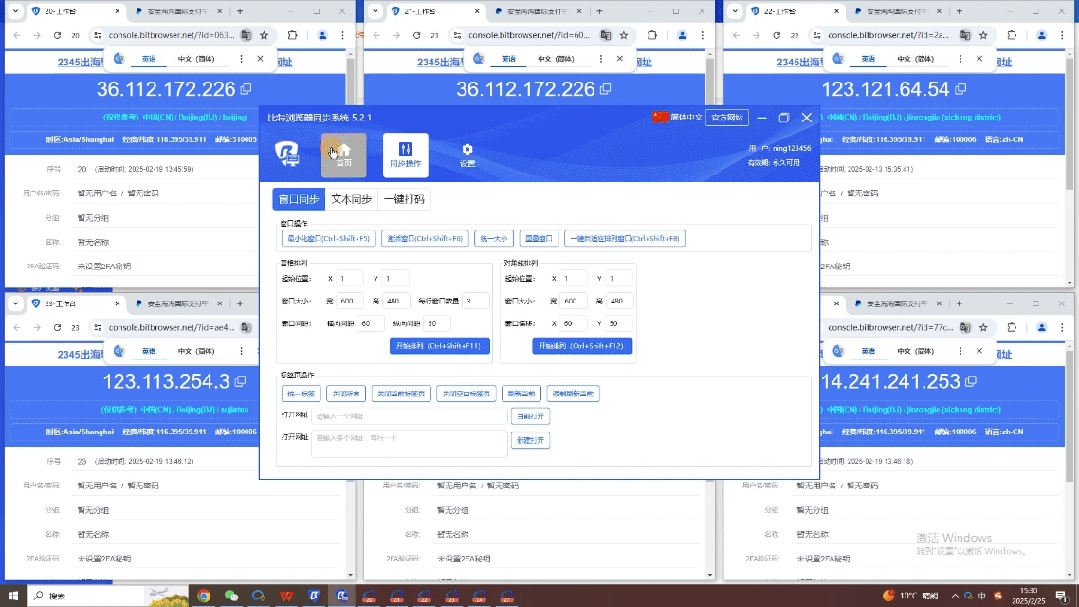
Task: Copy the 123.113.254.3 IP address
Action: pyautogui.click(x=240, y=381)
